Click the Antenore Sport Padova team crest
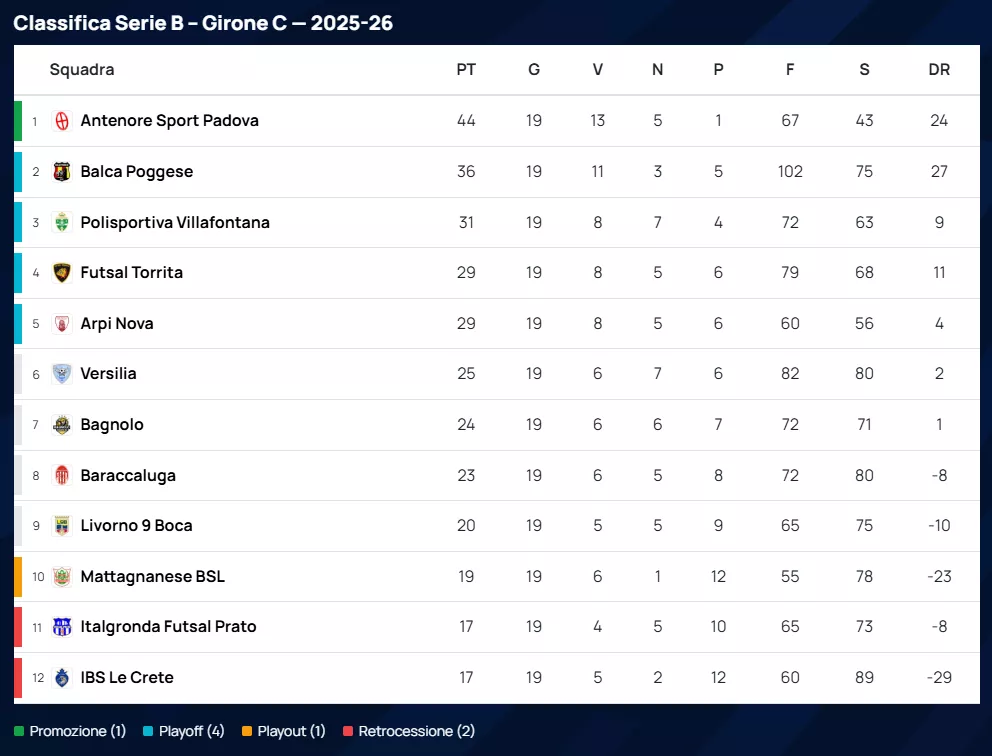The width and height of the screenshot is (992, 756). pos(62,121)
